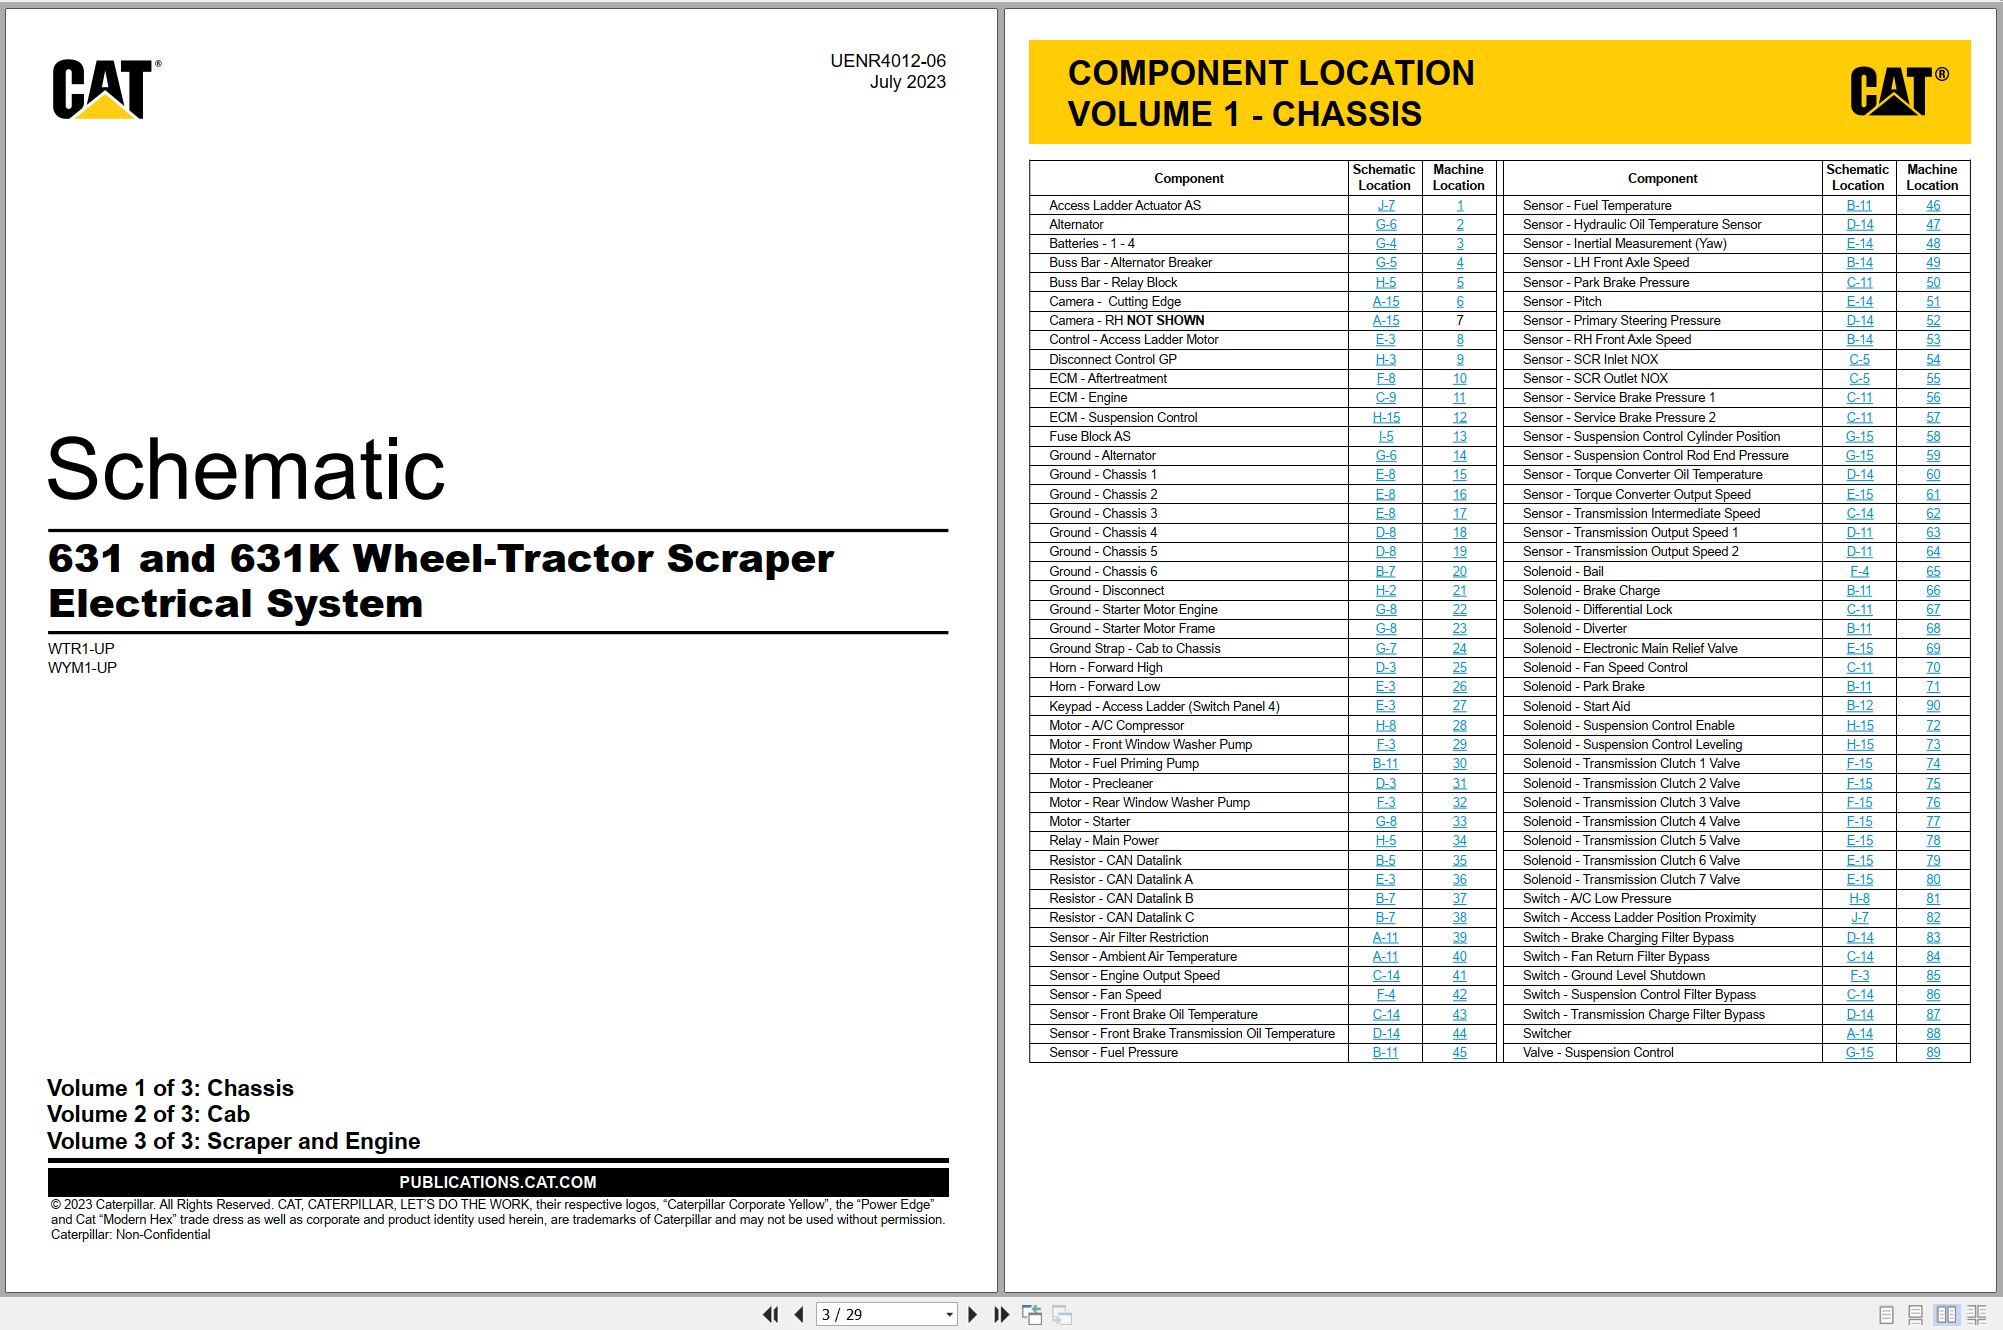Open machine location 8 for Access Ladder Motor
The height and width of the screenshot is (1330, 2003).
1460,339
